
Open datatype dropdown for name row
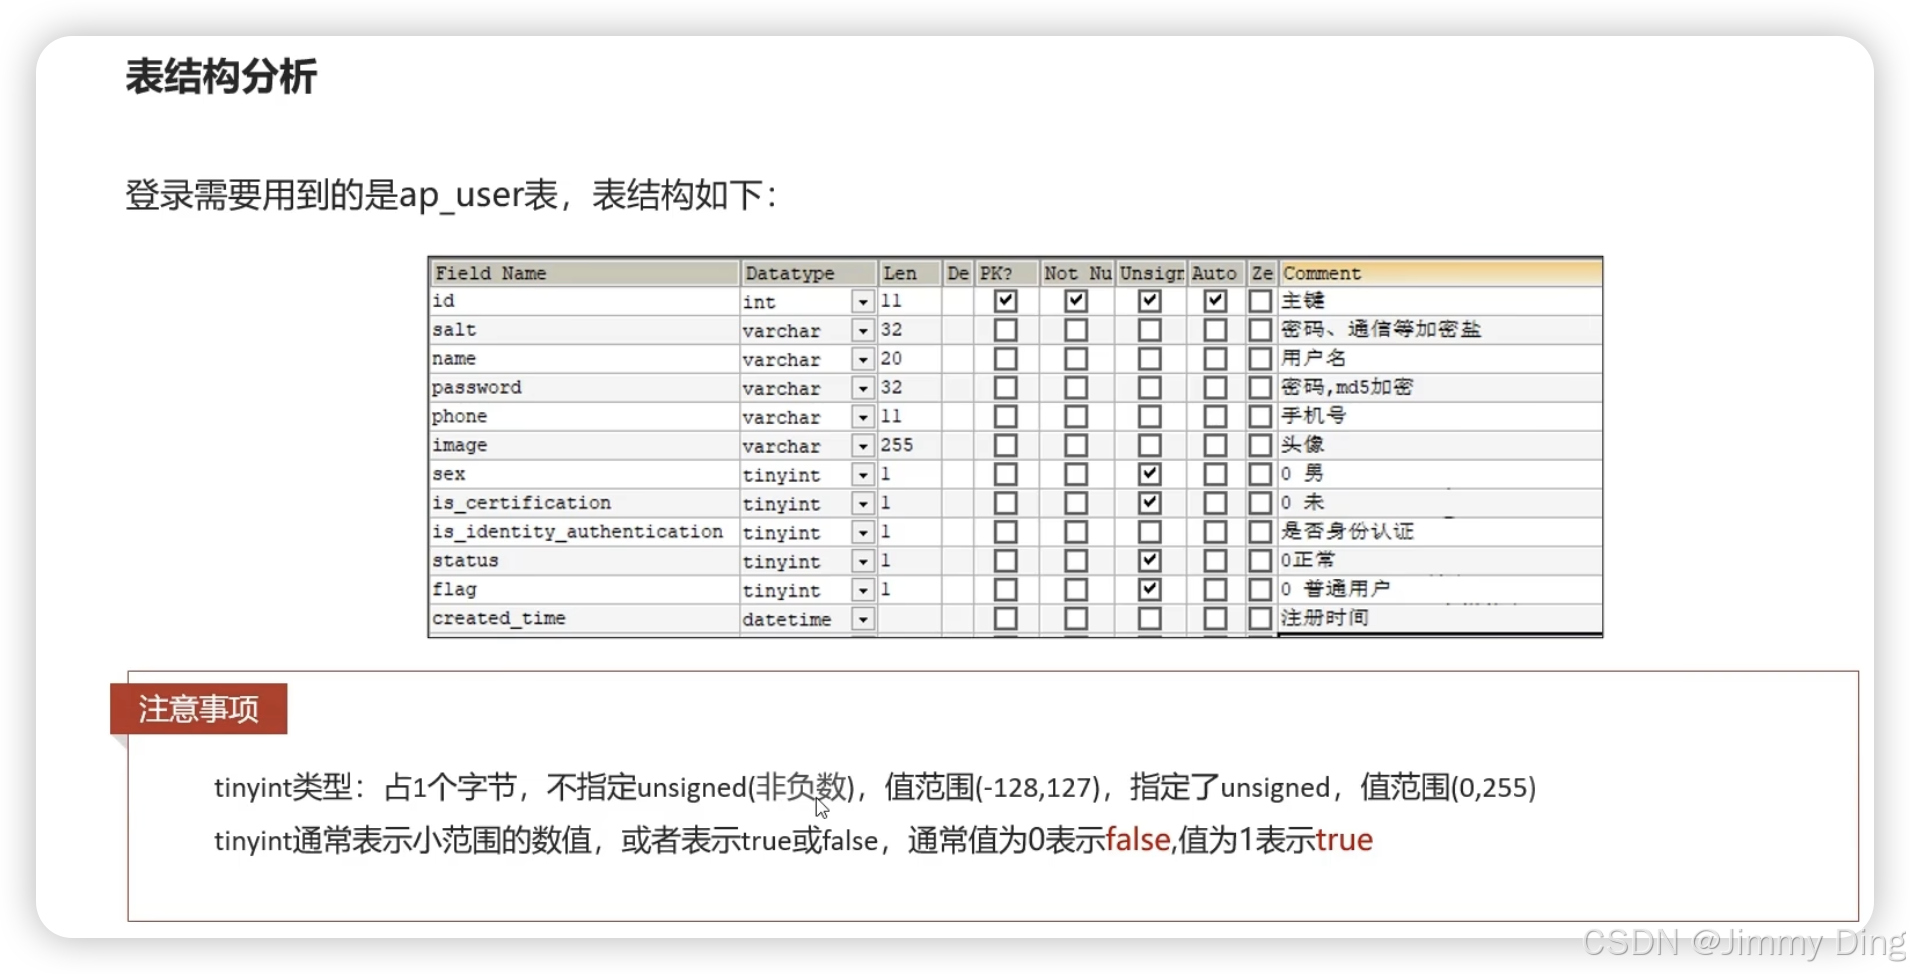point(862,359)
